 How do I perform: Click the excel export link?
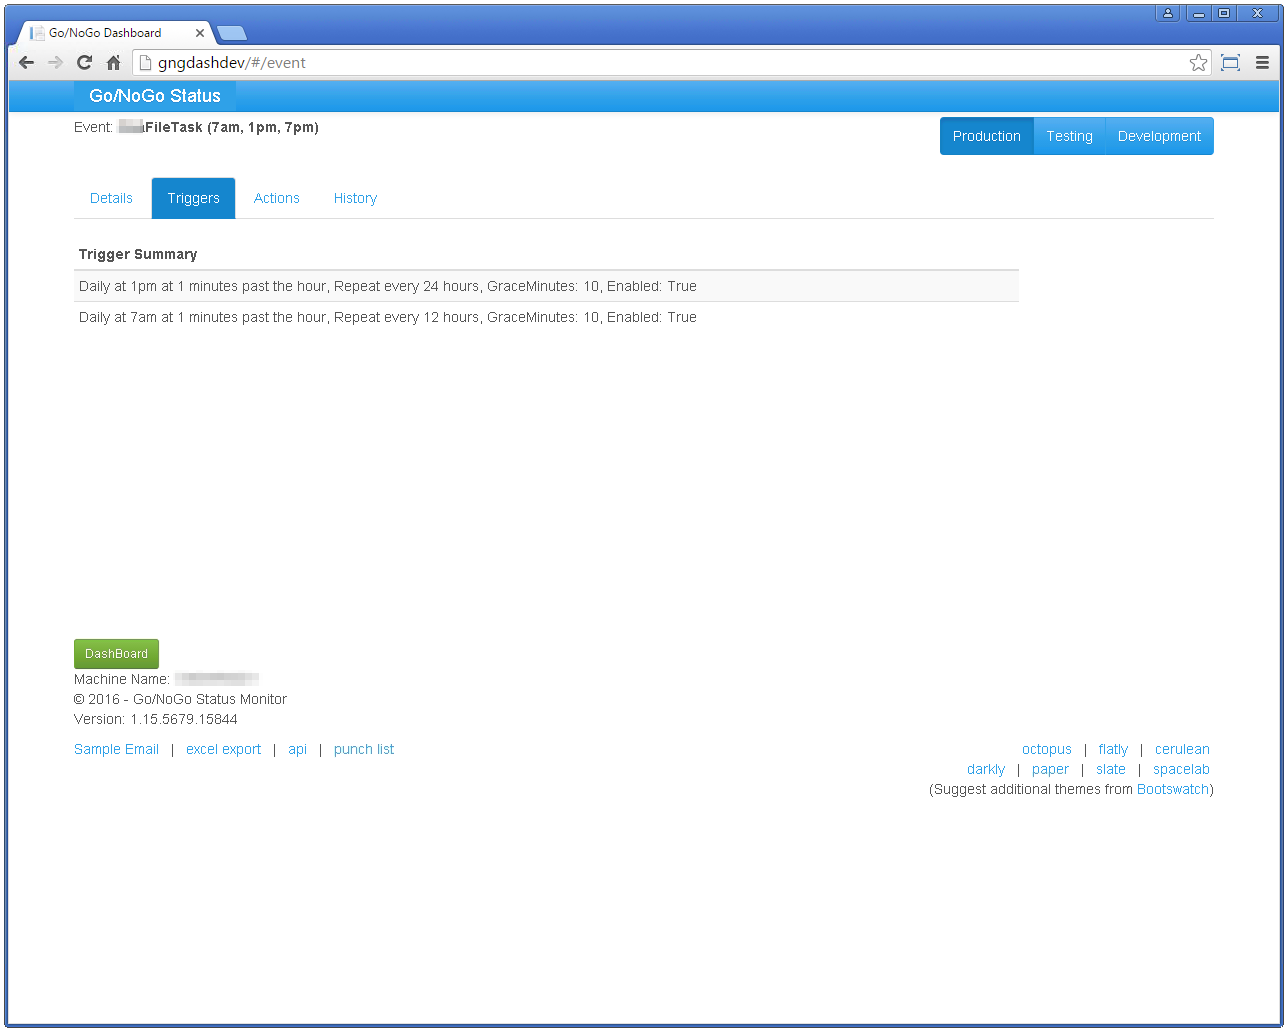(x=223, y=749)
